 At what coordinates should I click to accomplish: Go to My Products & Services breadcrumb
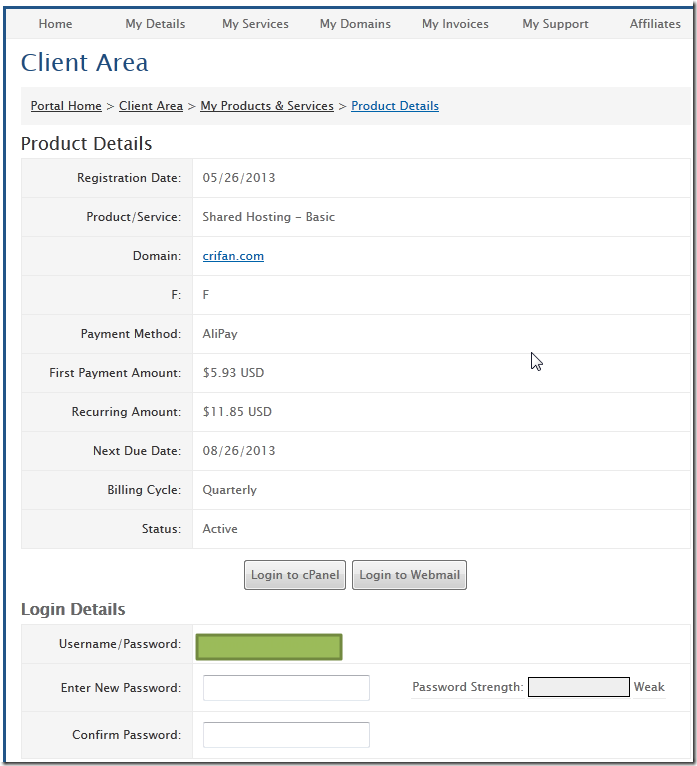(267, 106)
